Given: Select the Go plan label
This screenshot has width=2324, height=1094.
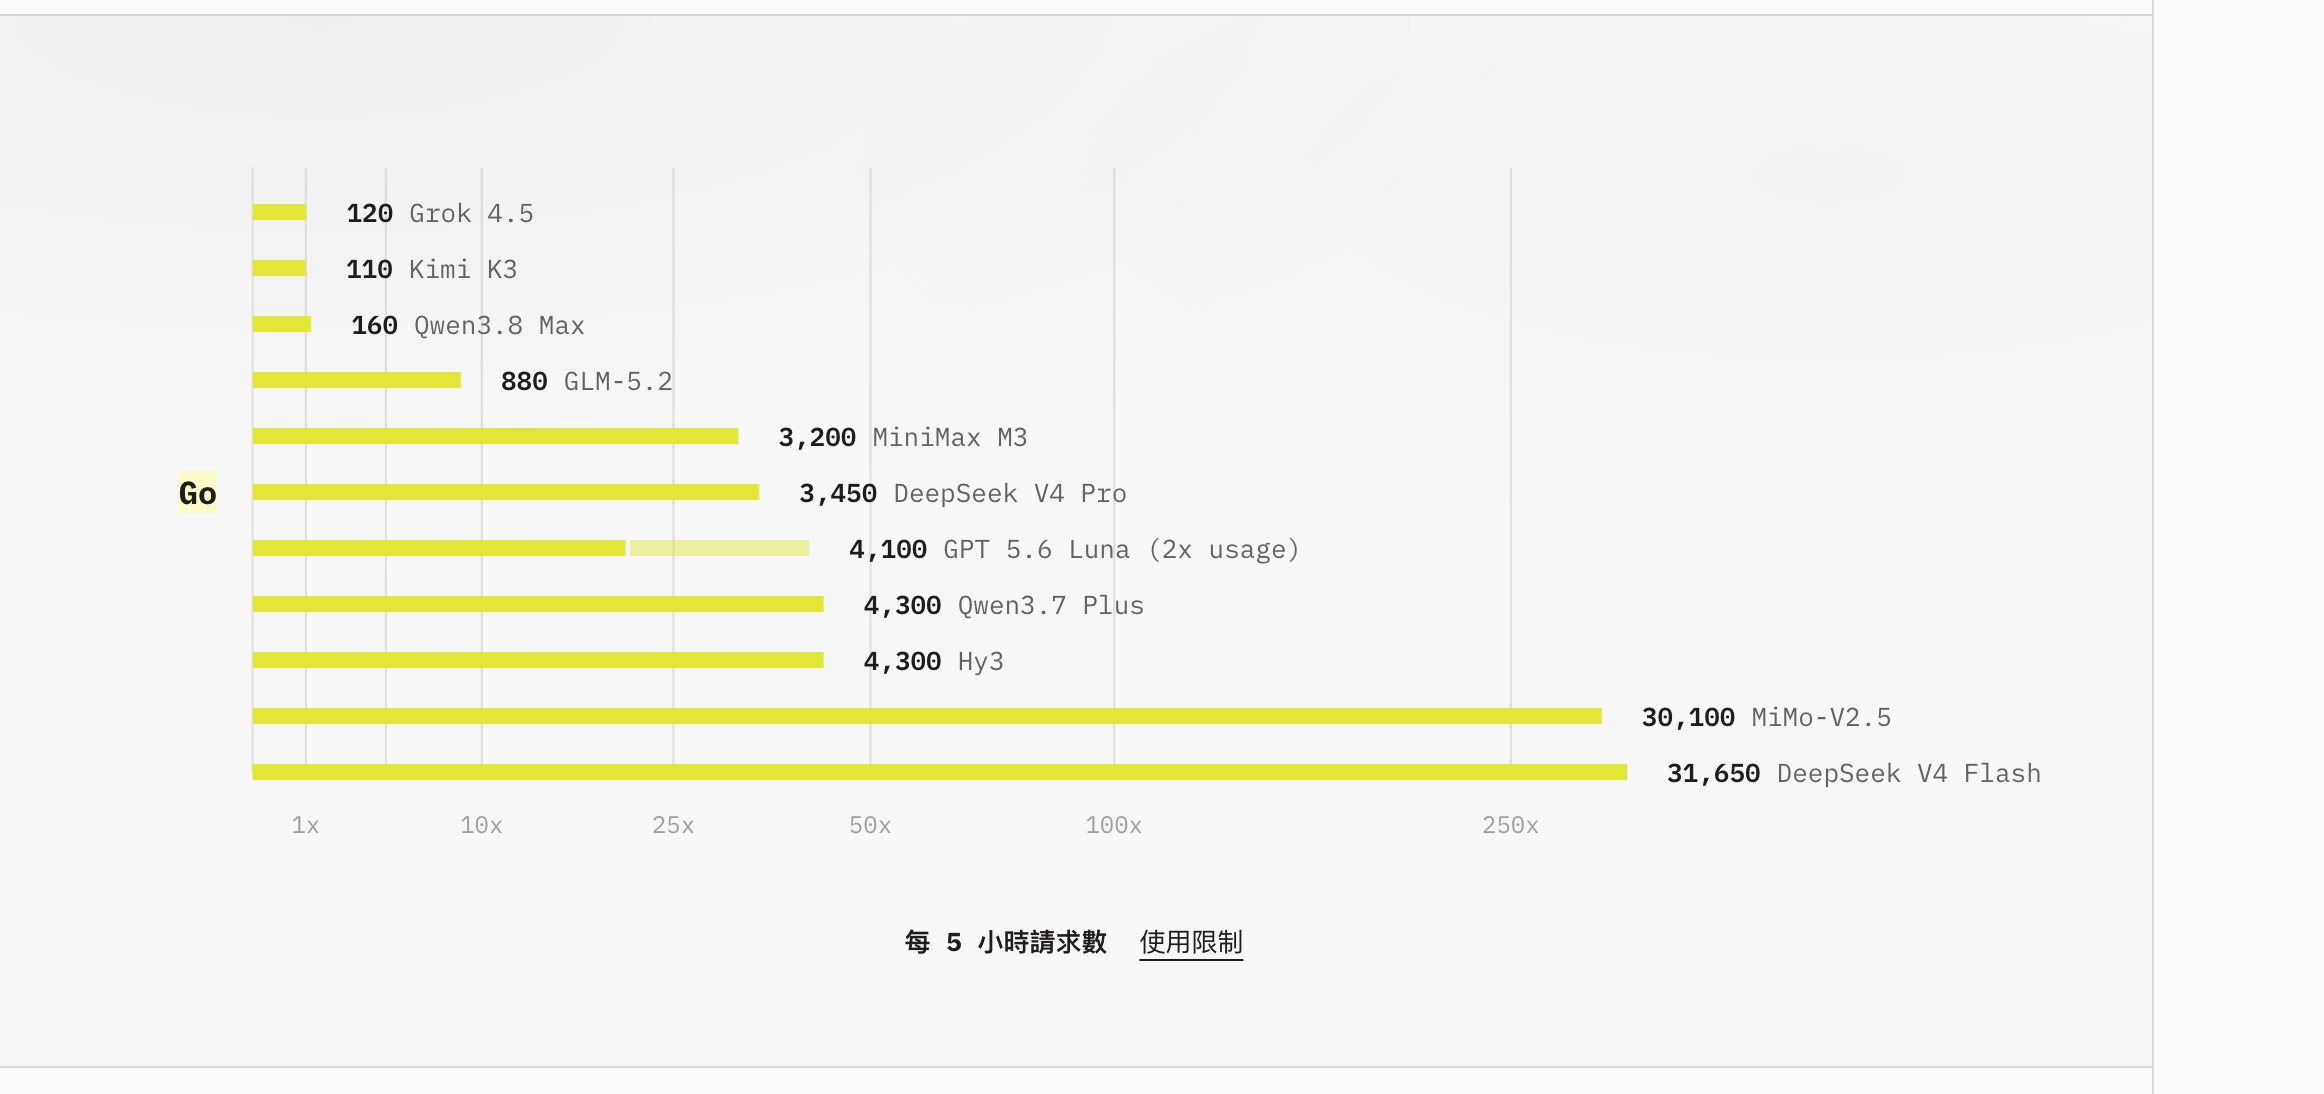Looking at the screenshot, I should pos(198,493).
